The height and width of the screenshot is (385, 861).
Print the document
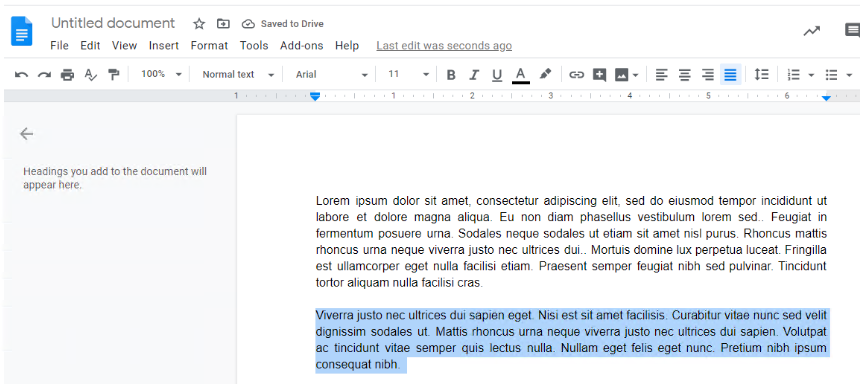point(68,75)
